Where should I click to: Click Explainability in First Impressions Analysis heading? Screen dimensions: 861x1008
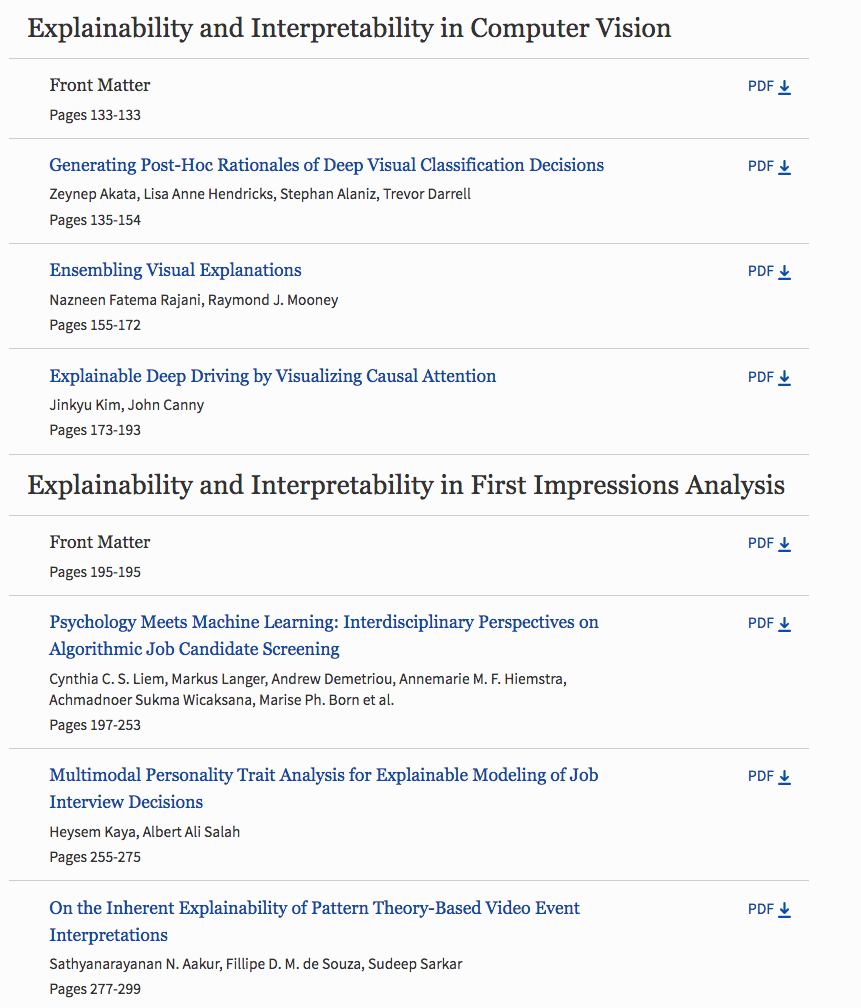[x=406, y=485]
